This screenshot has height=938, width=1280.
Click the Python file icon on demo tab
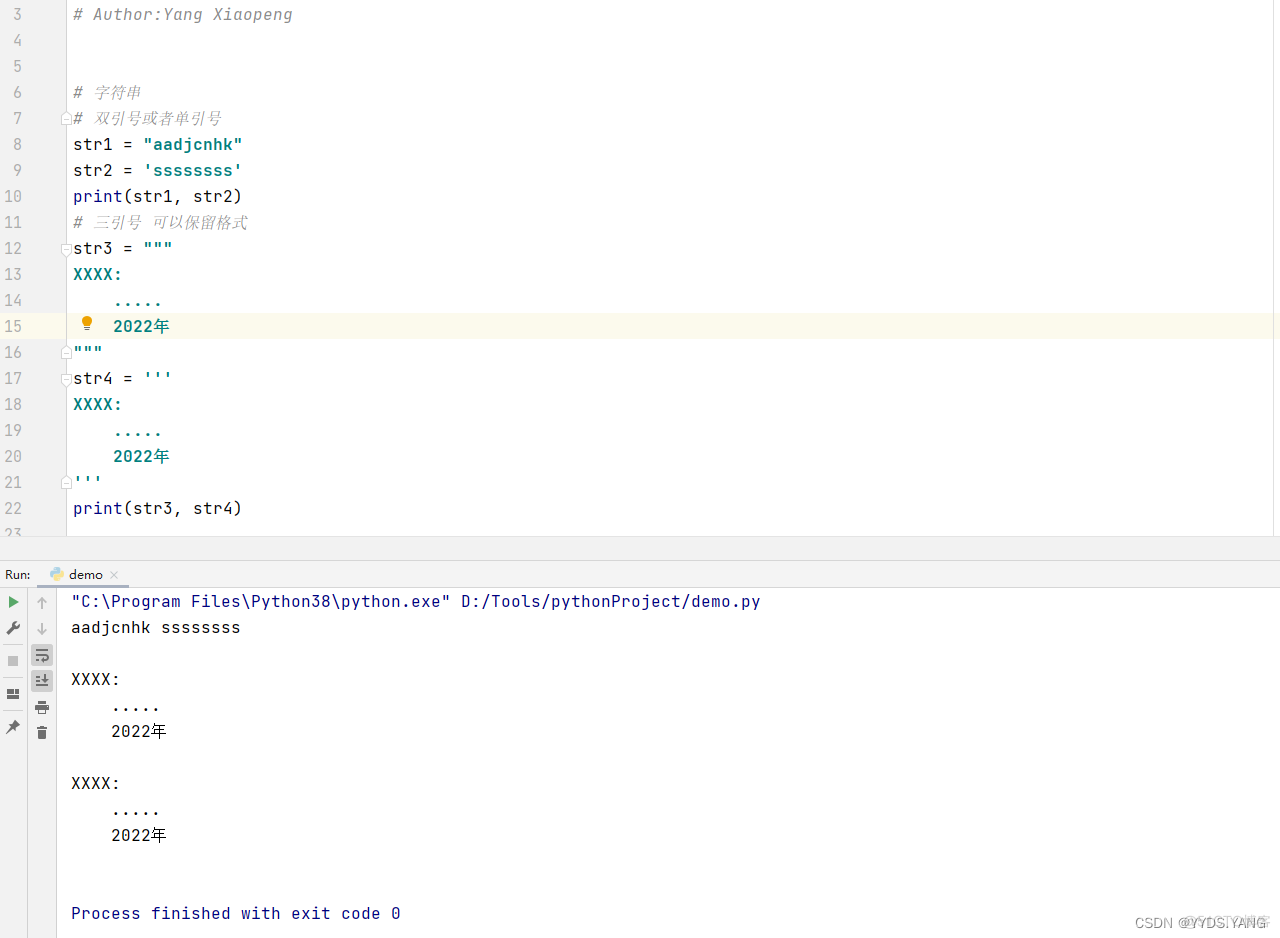(x=57, y=574)
